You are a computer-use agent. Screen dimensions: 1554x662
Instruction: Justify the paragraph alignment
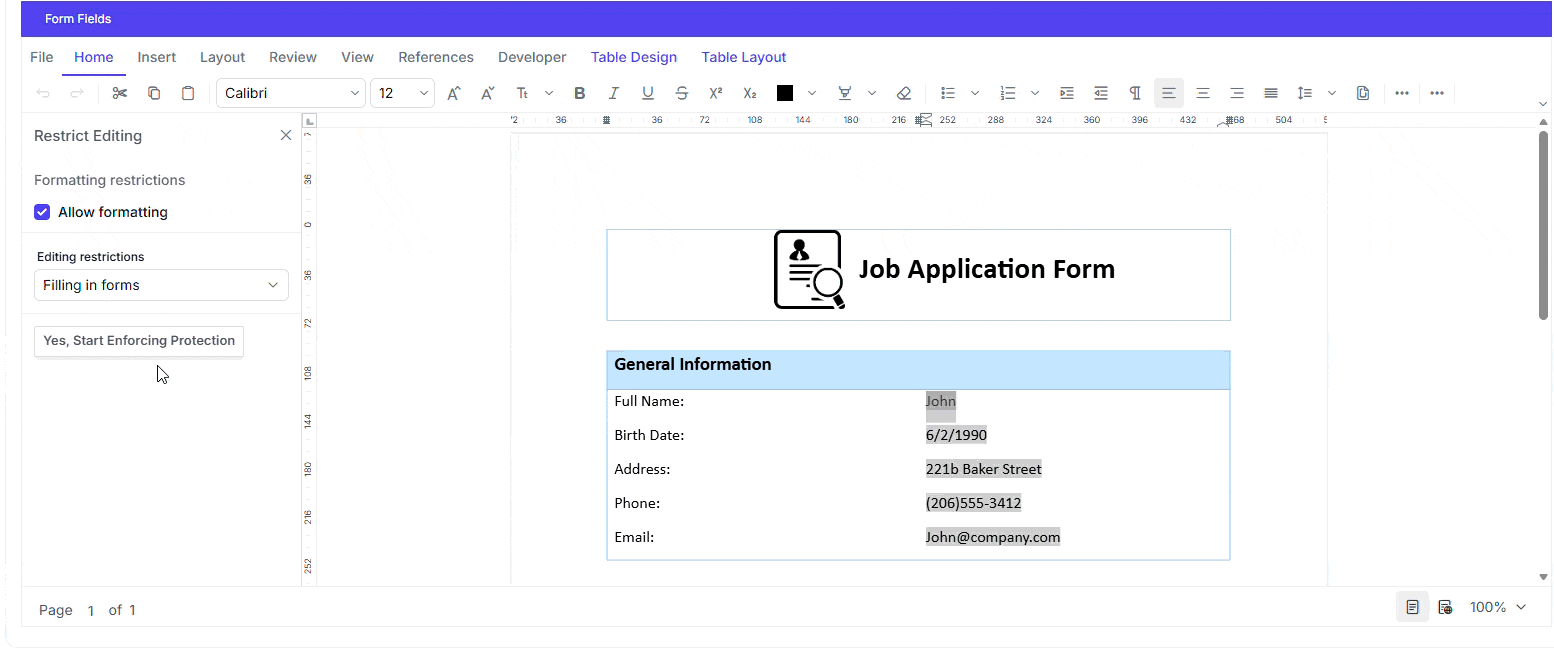point(1271,93)
